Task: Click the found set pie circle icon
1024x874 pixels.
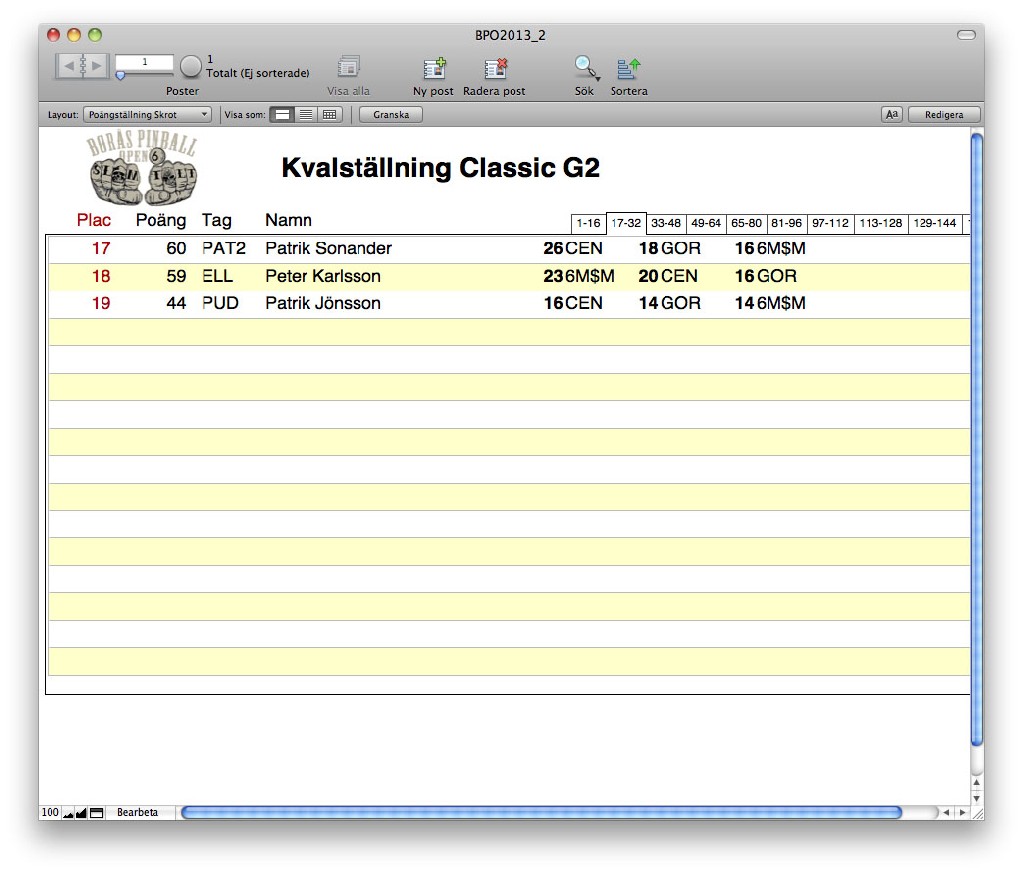Action: click(x=191, y=65)
